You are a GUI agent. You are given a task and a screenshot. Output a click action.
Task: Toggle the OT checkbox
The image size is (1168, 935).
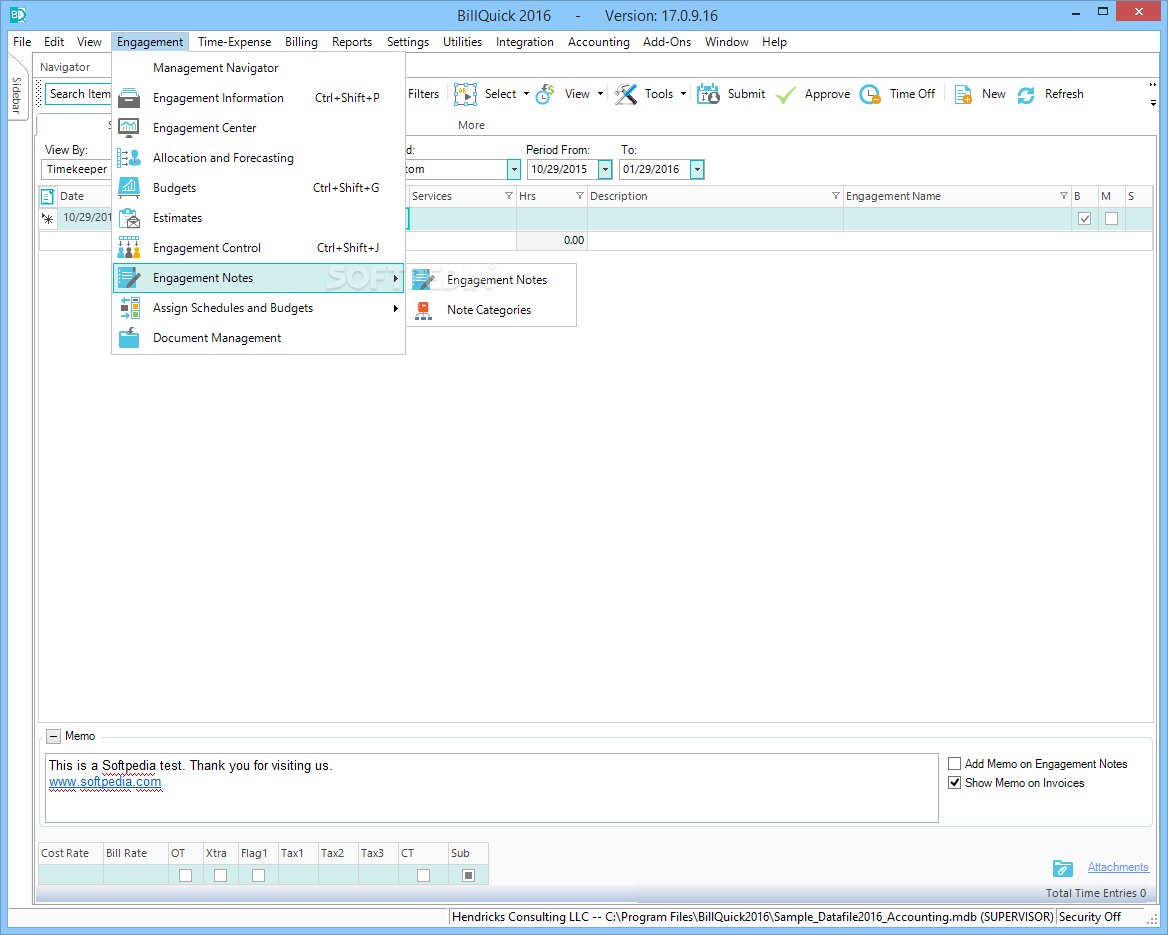tap(185, 875)
